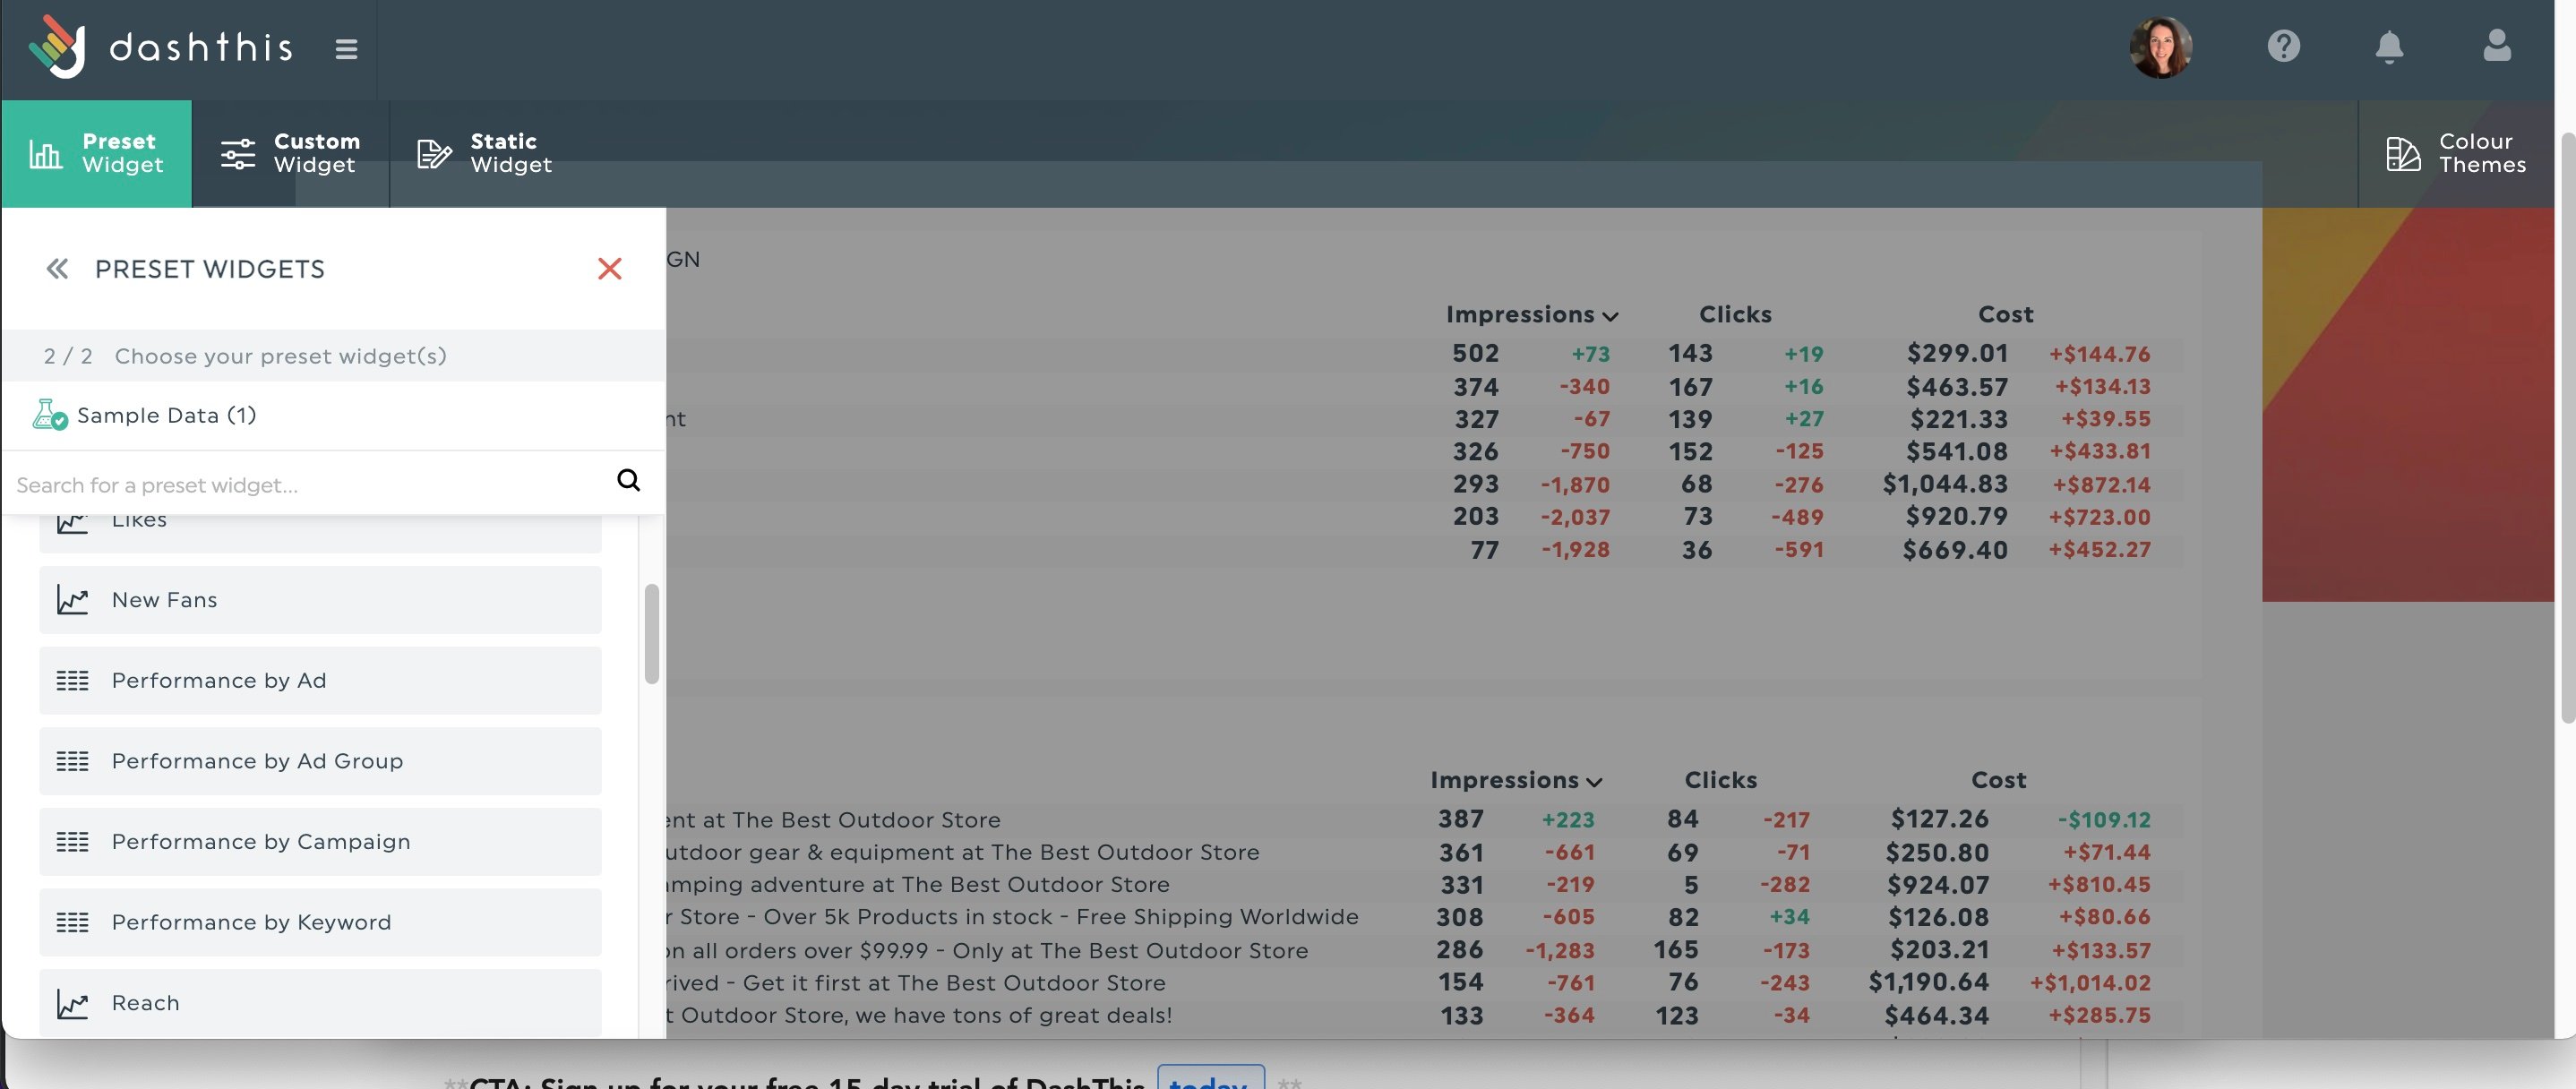The height and width of the screenshot is (1089, 2576).
Task: Open the notifications bell icon
Action: tap(2389, 47)
